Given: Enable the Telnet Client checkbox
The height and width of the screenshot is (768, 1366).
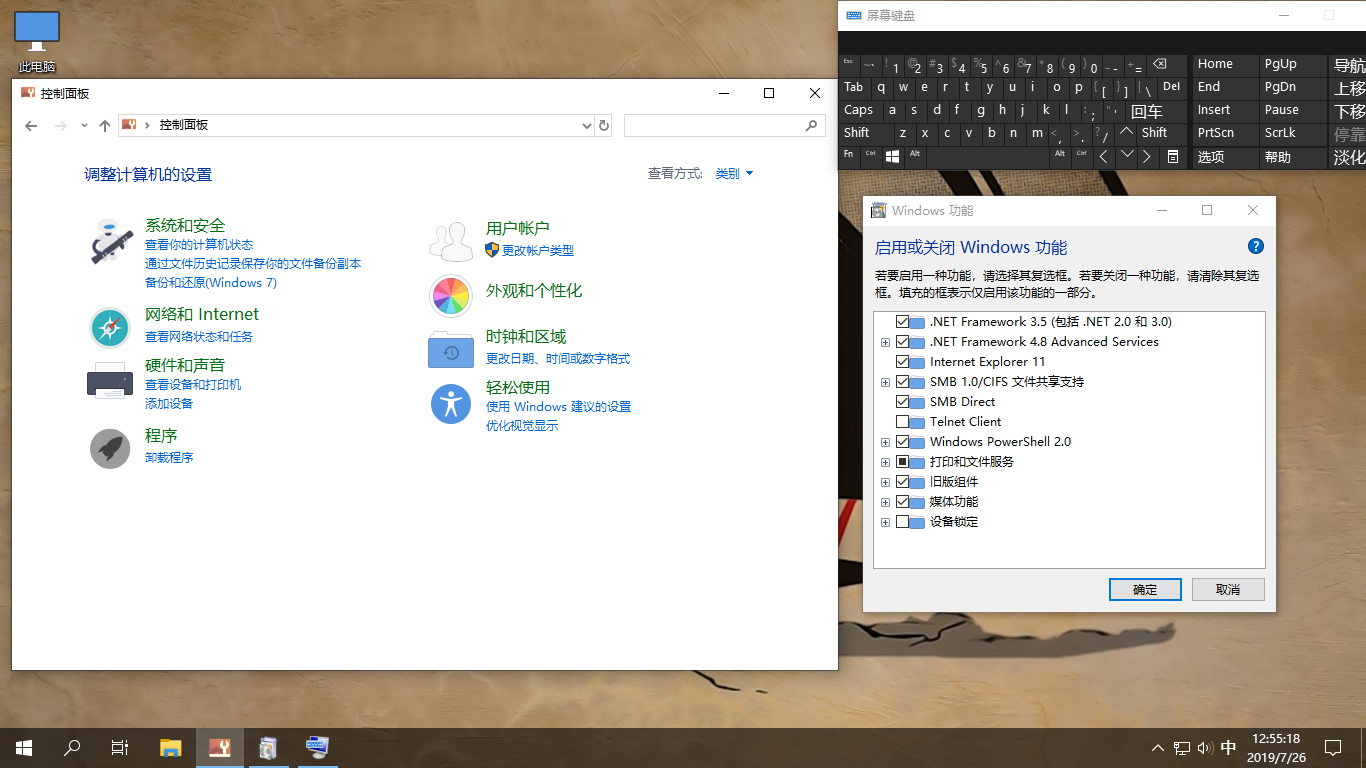Looking at the screenshot, I should click(x=903, y=422).
